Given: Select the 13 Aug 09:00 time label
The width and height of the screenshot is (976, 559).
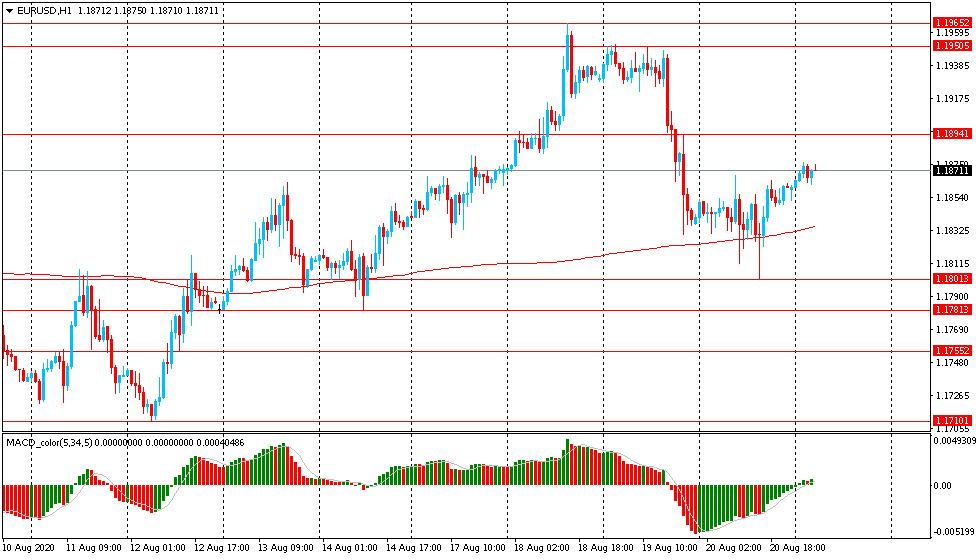Looking at the screenshot, I should [x=286, y=548].
